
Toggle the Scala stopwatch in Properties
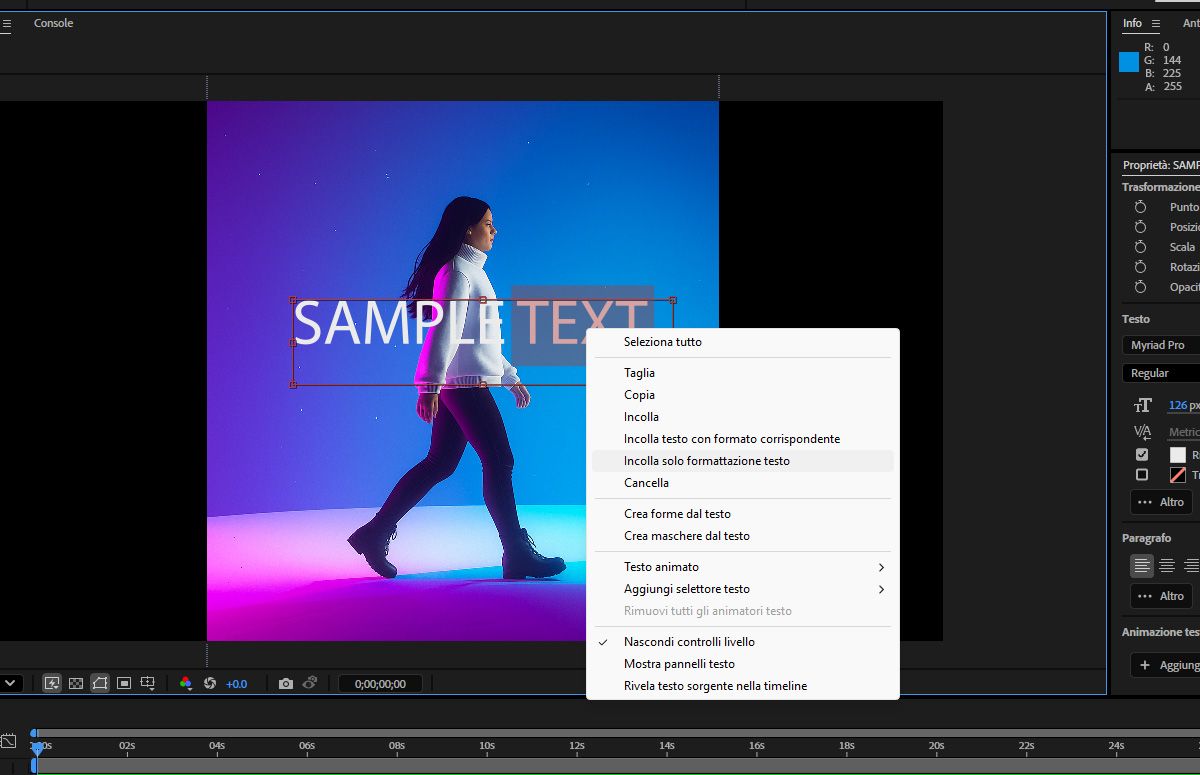pos(1140,247)
